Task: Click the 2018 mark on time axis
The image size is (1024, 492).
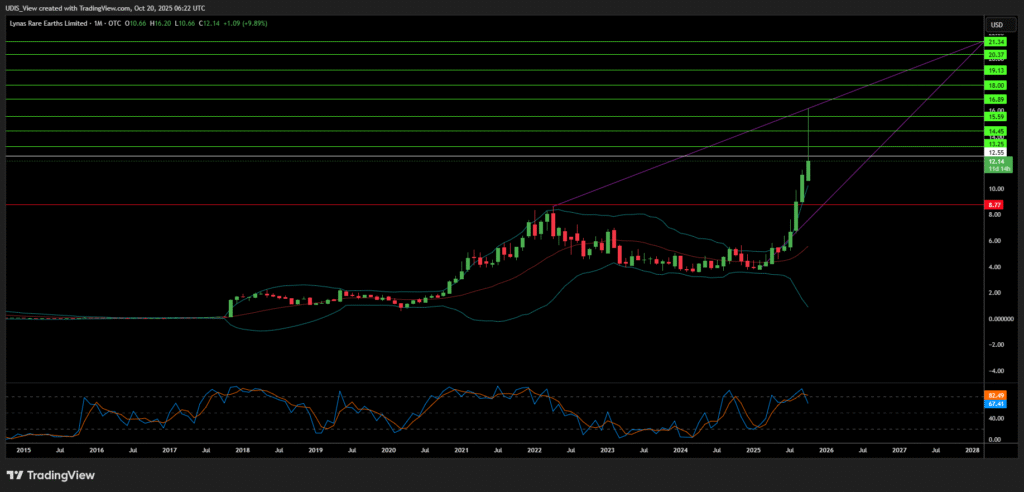Action: [242, 451]
